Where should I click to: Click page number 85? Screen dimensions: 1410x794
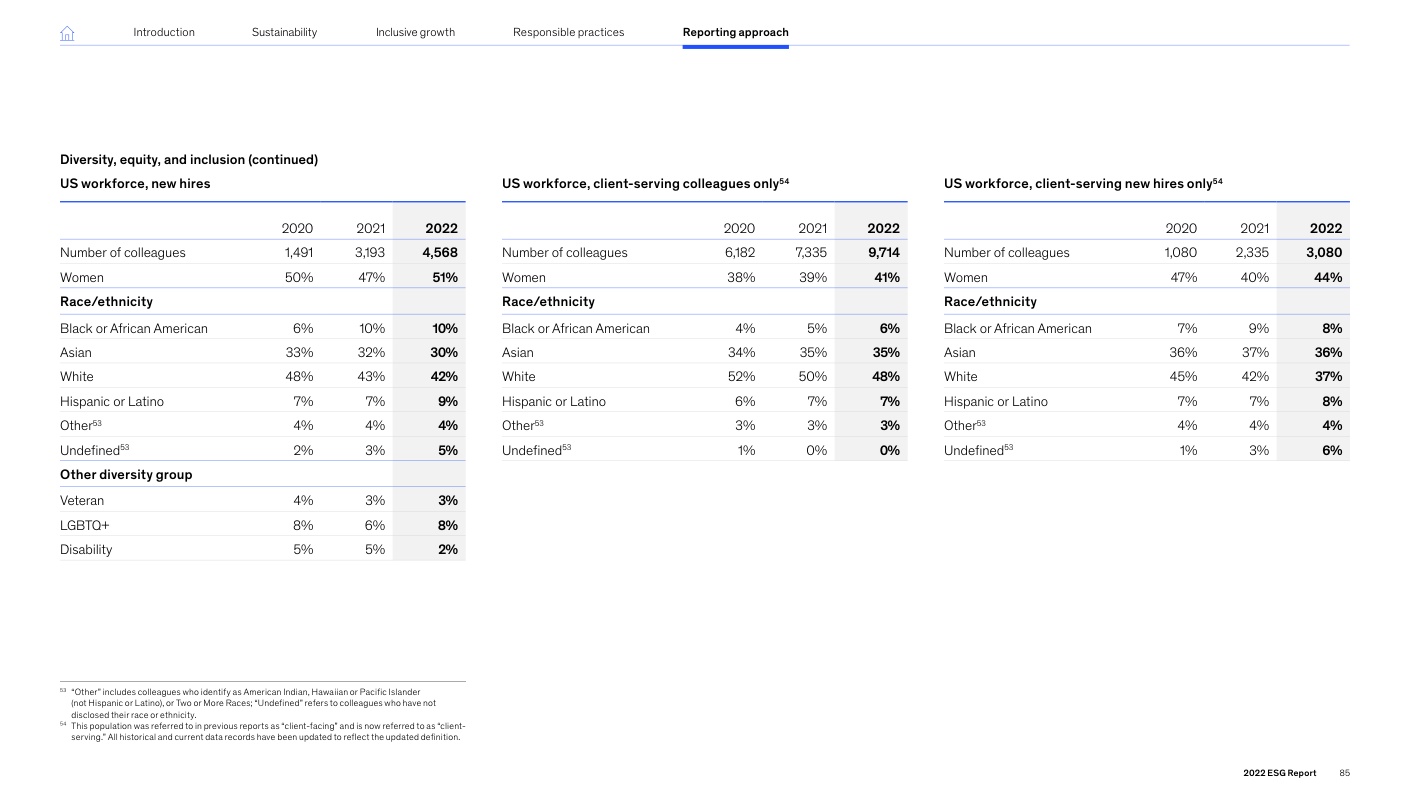point(1345,773)
